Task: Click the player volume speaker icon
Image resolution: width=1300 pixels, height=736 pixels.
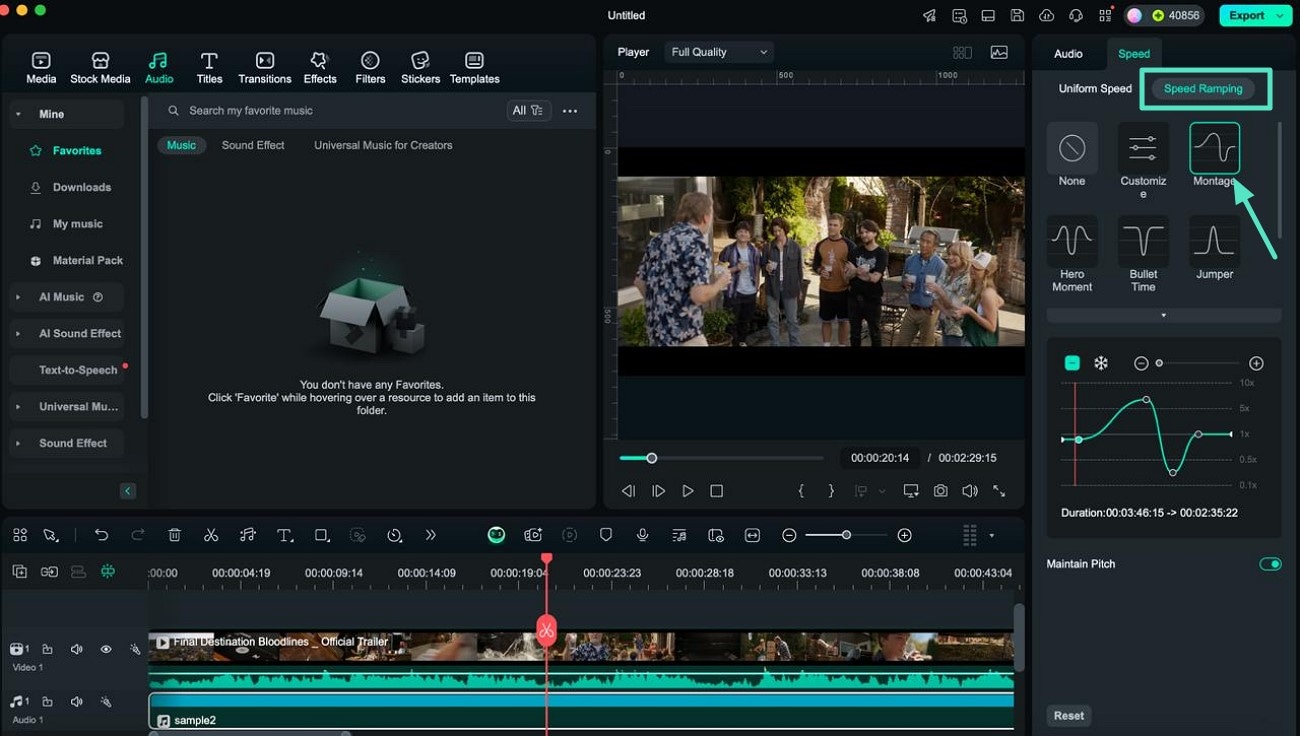Action: point(969,491)
